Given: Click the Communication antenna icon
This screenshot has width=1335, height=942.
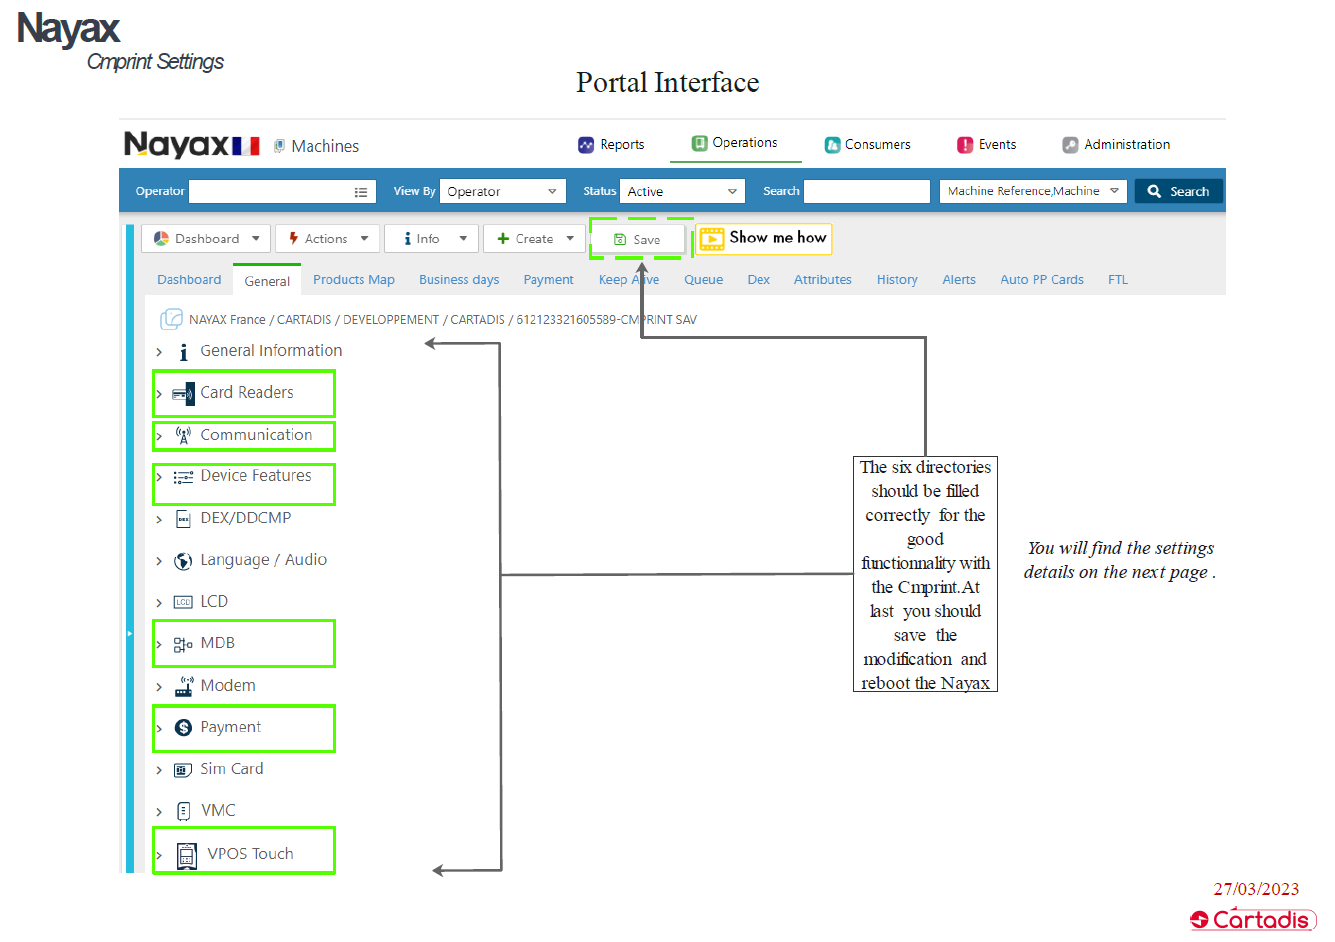Looking at the screenshot, I should [x=183, y=435].
